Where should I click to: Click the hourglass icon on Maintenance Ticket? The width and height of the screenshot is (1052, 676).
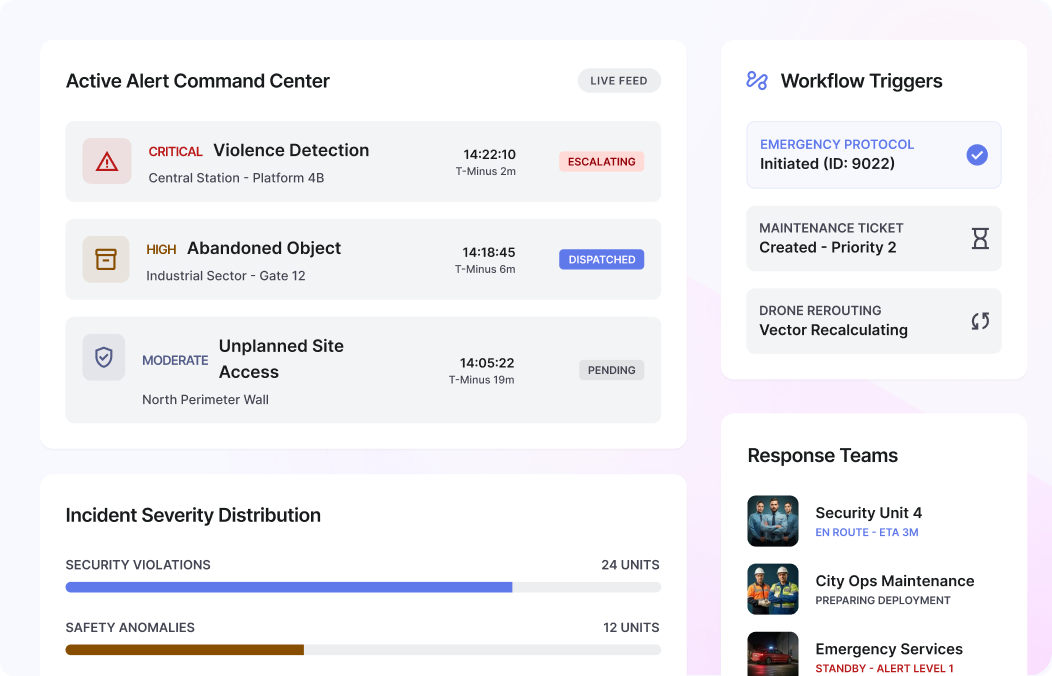coord(977,238)
